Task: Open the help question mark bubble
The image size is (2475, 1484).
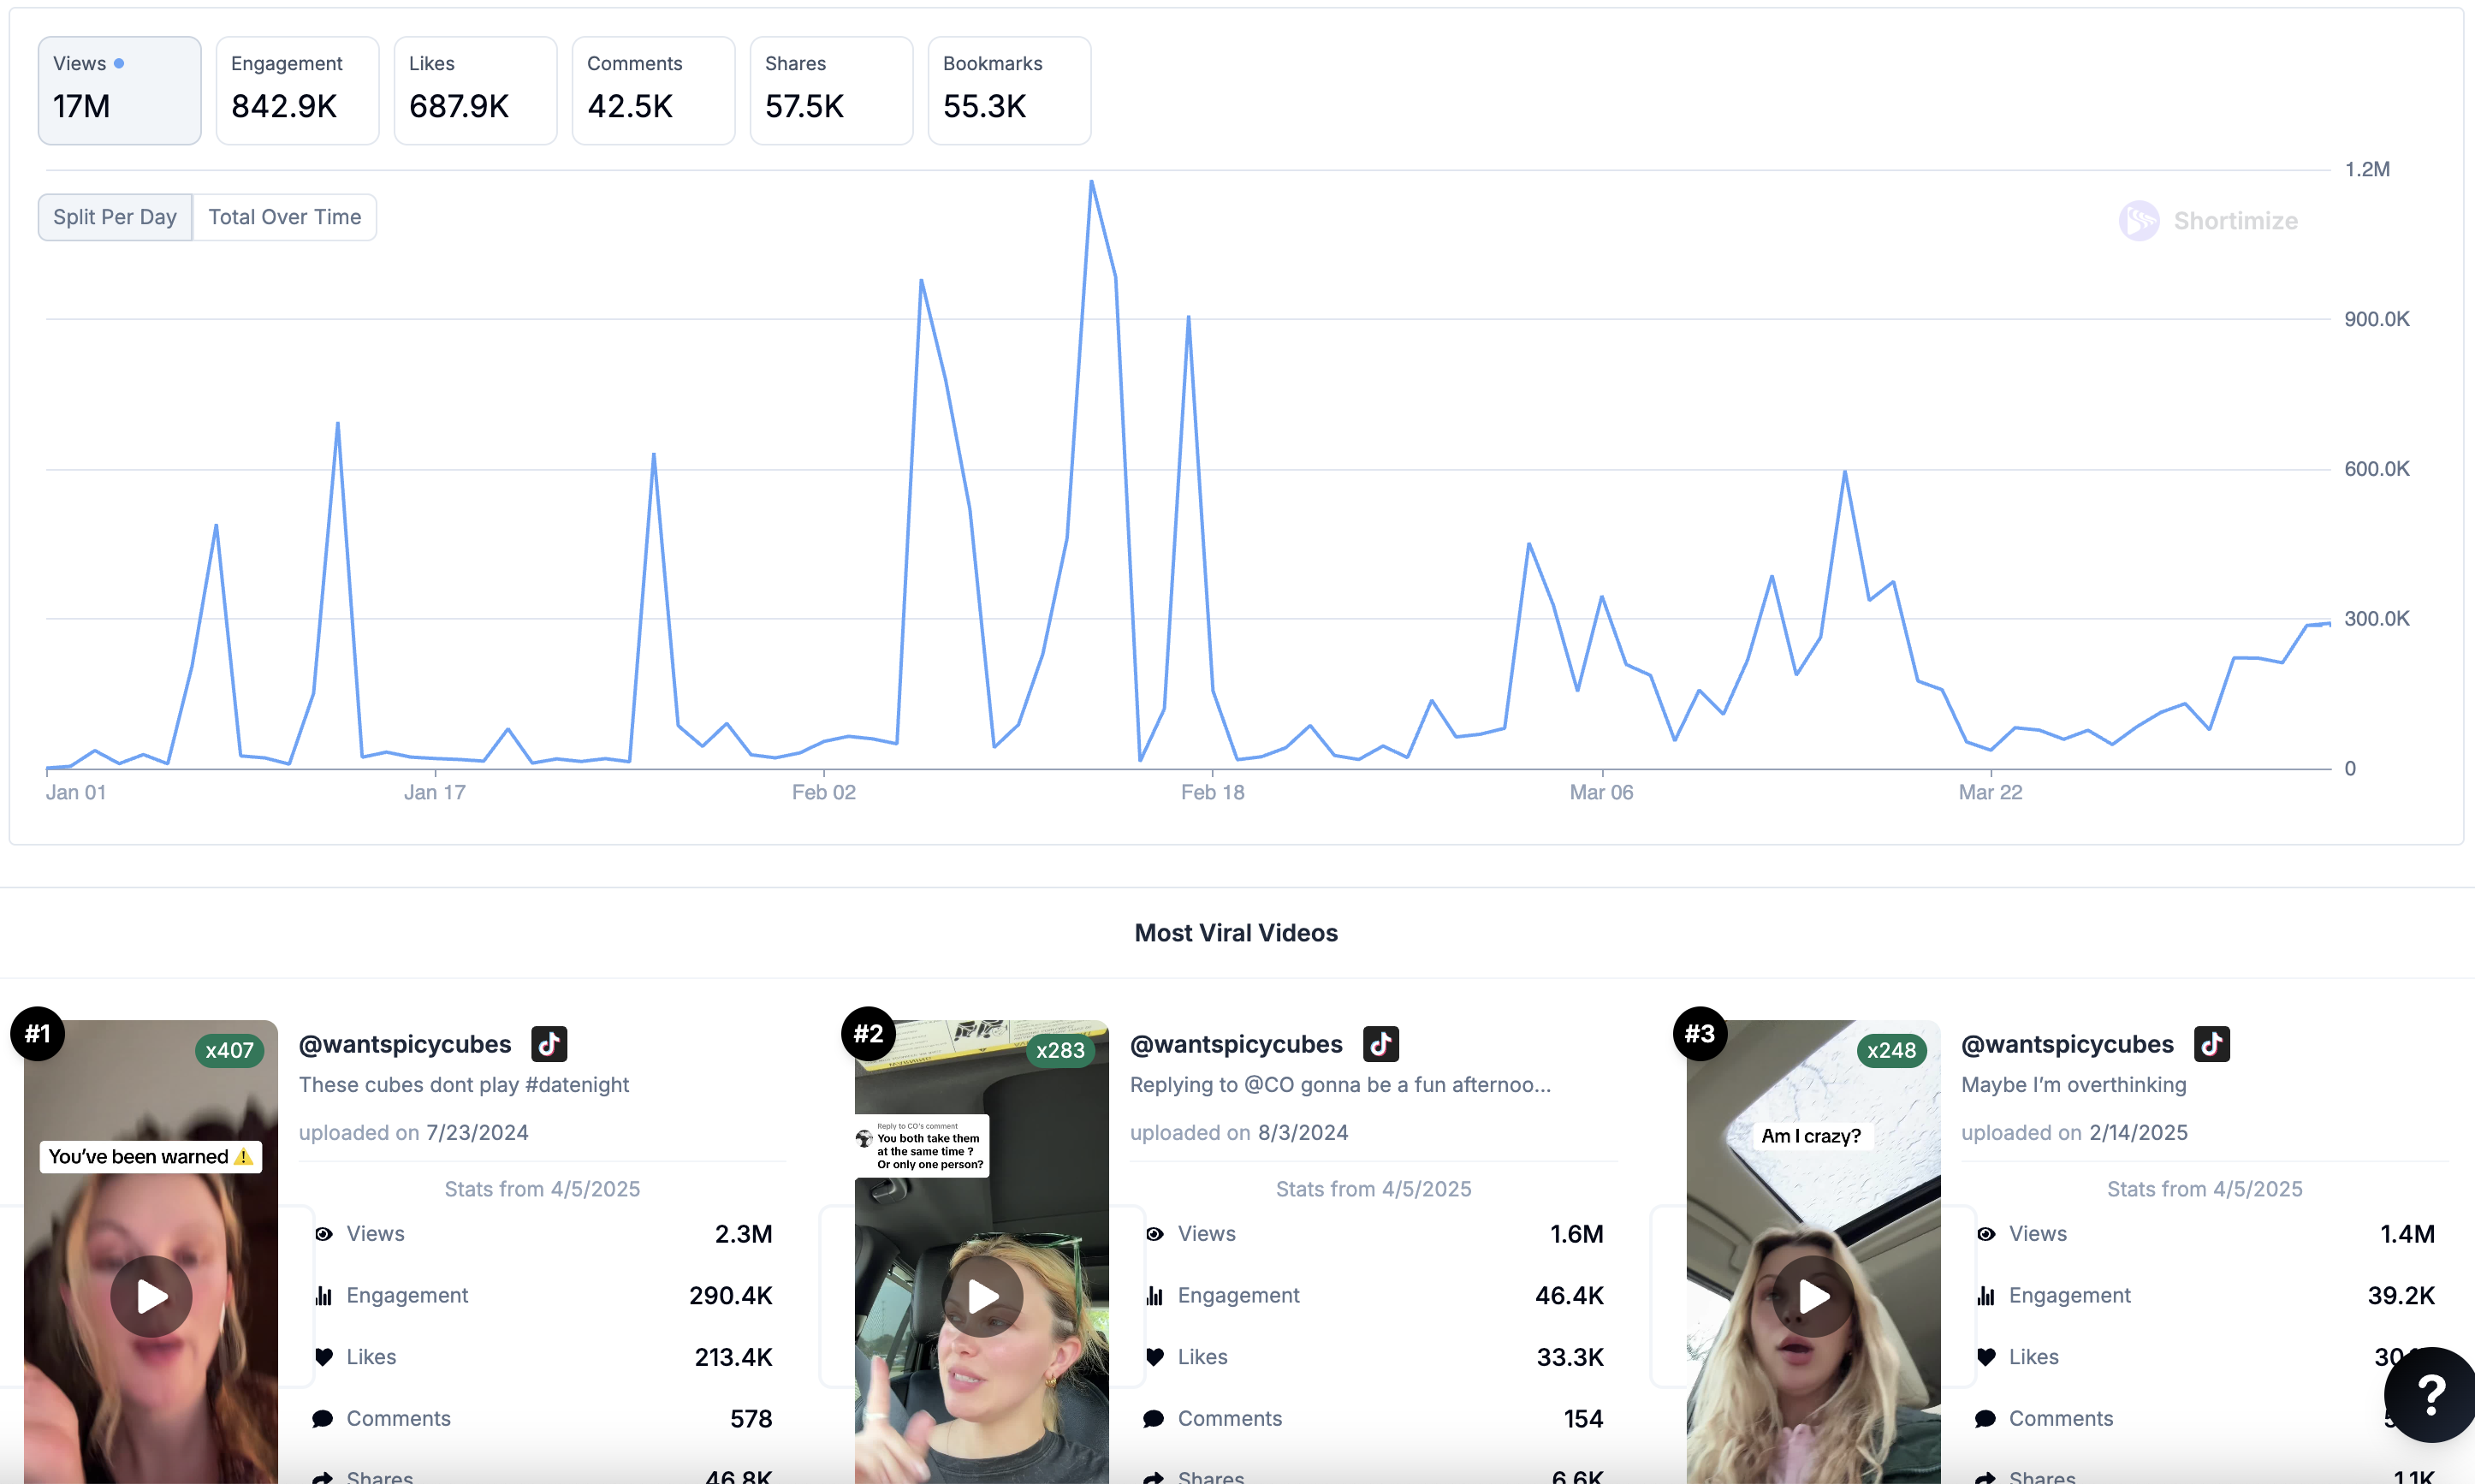Action: coord(2430,1395)
